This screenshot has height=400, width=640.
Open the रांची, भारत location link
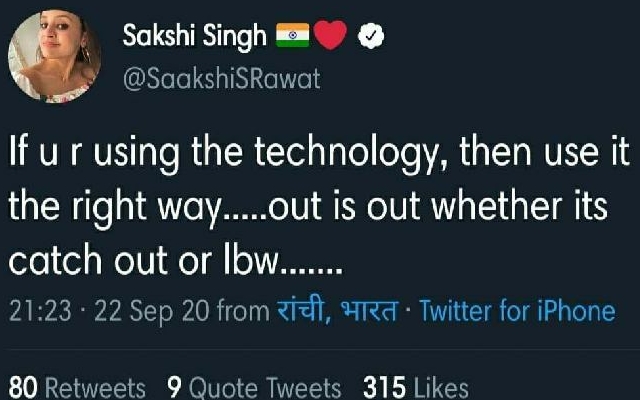pyautogui.click(x=338, y=311)
